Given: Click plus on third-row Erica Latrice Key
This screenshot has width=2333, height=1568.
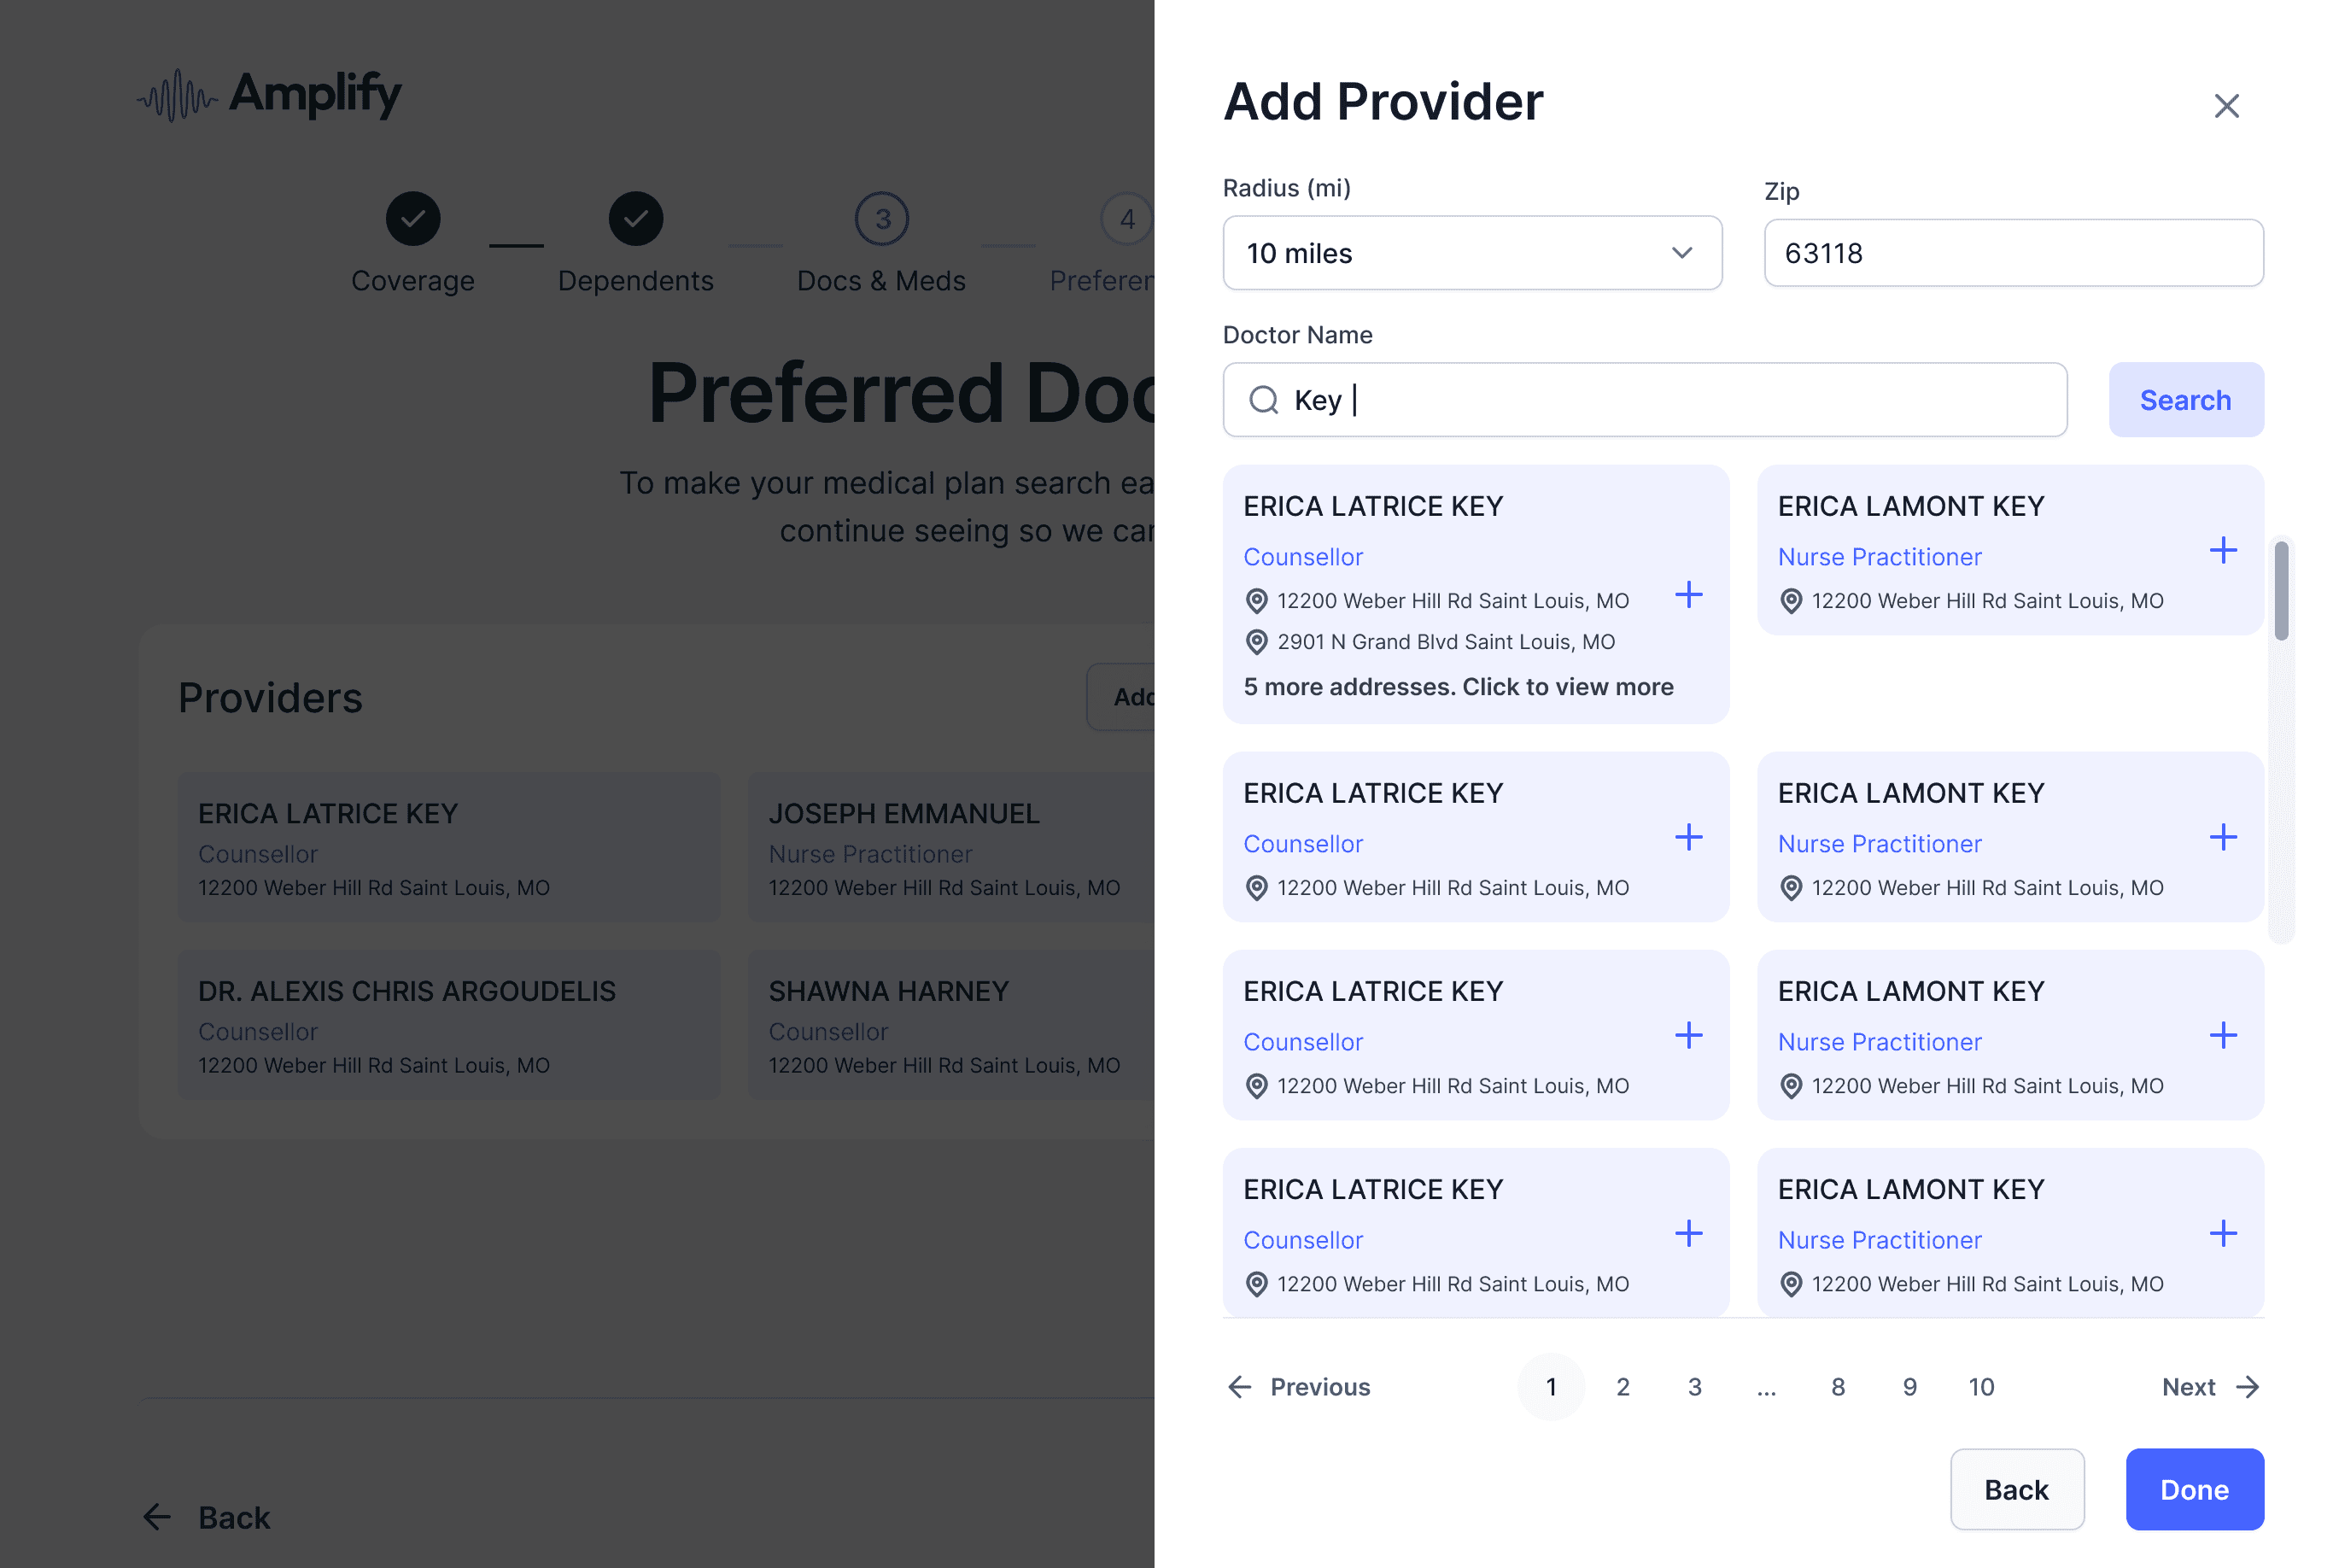Looking at the screenshot, I should [1688, 1035].
